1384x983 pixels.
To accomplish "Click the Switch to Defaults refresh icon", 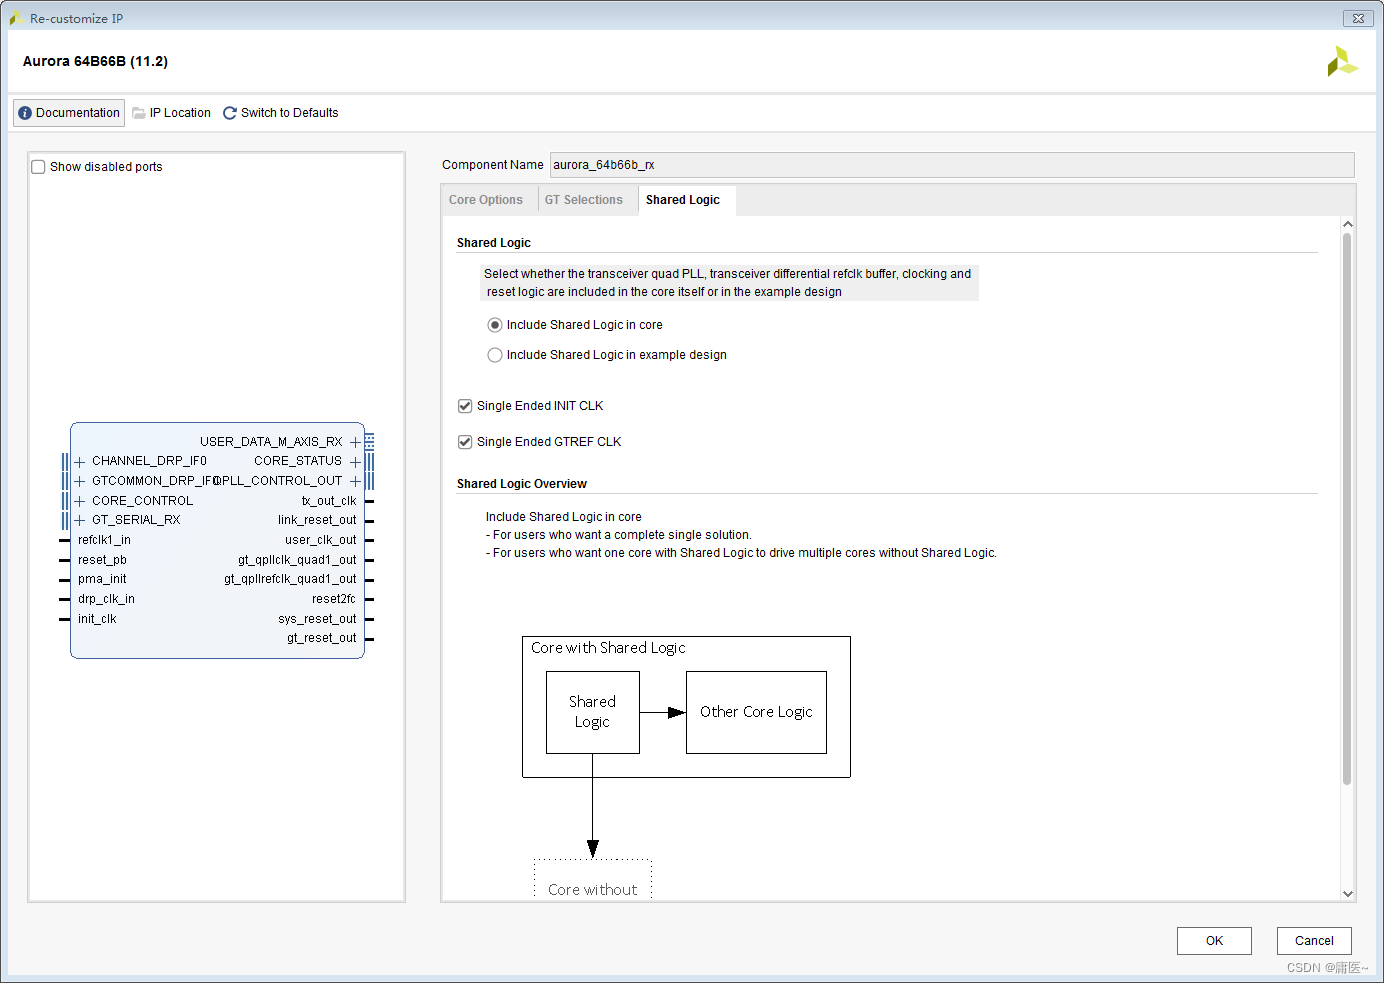I will (230, 113).
